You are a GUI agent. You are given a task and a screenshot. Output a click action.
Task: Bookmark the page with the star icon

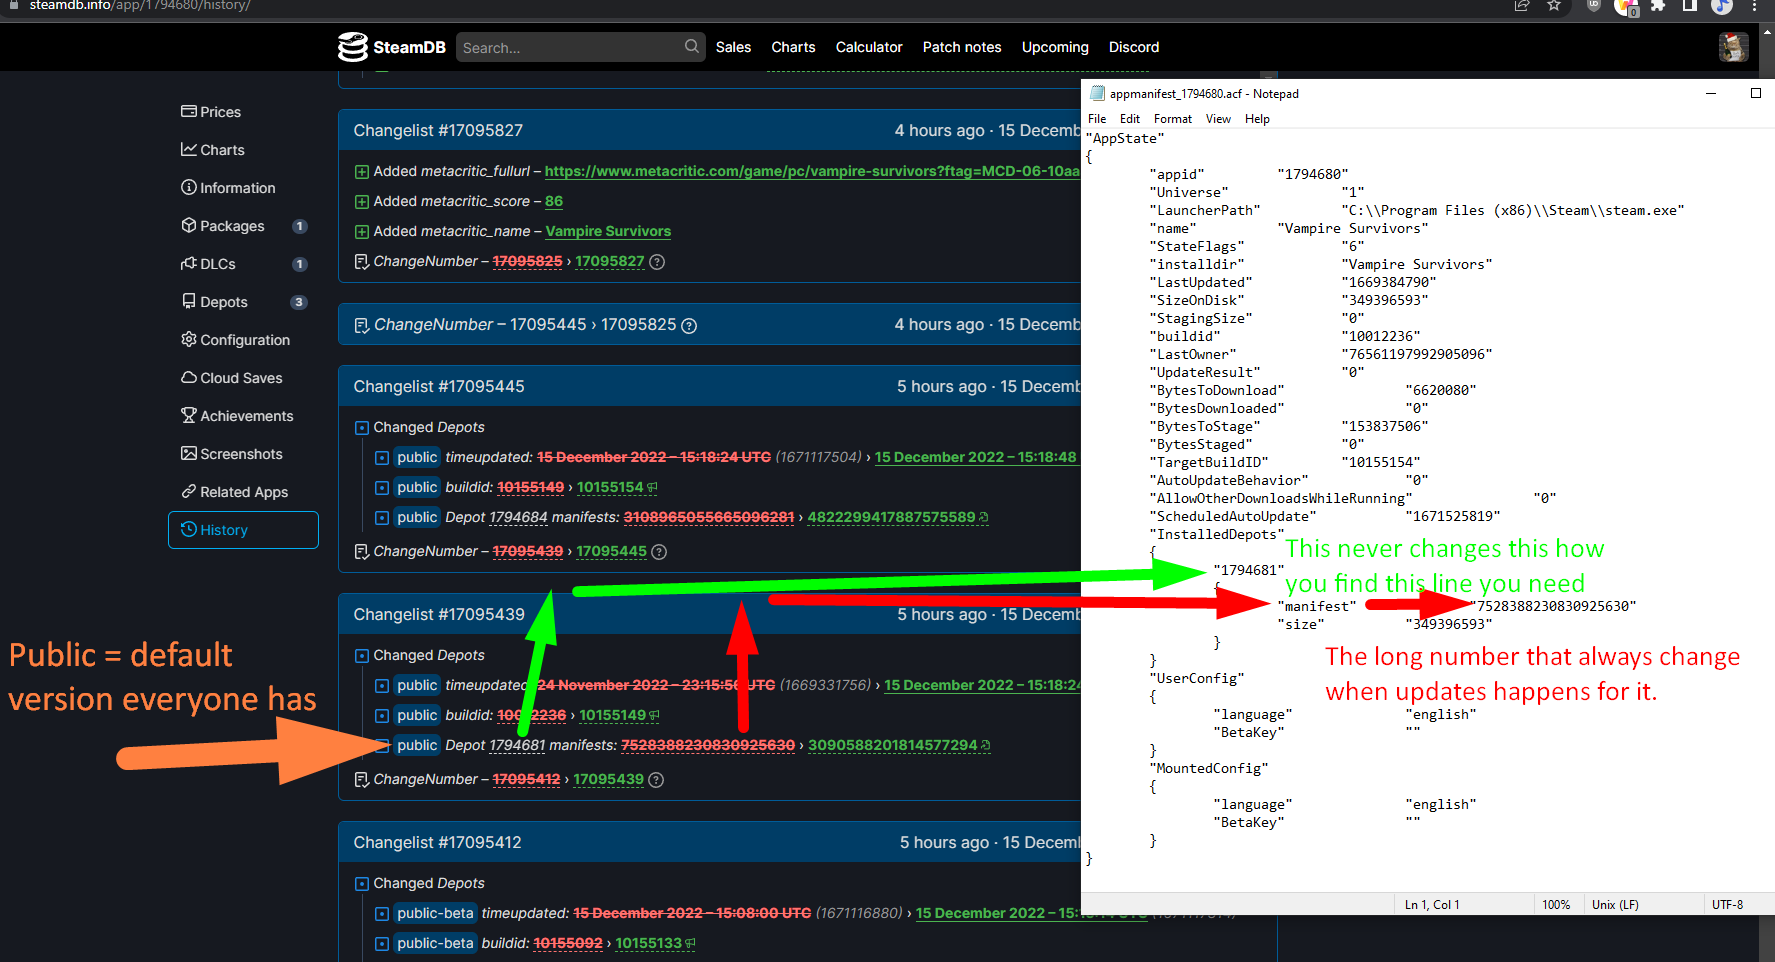(x=1554, y=6)
